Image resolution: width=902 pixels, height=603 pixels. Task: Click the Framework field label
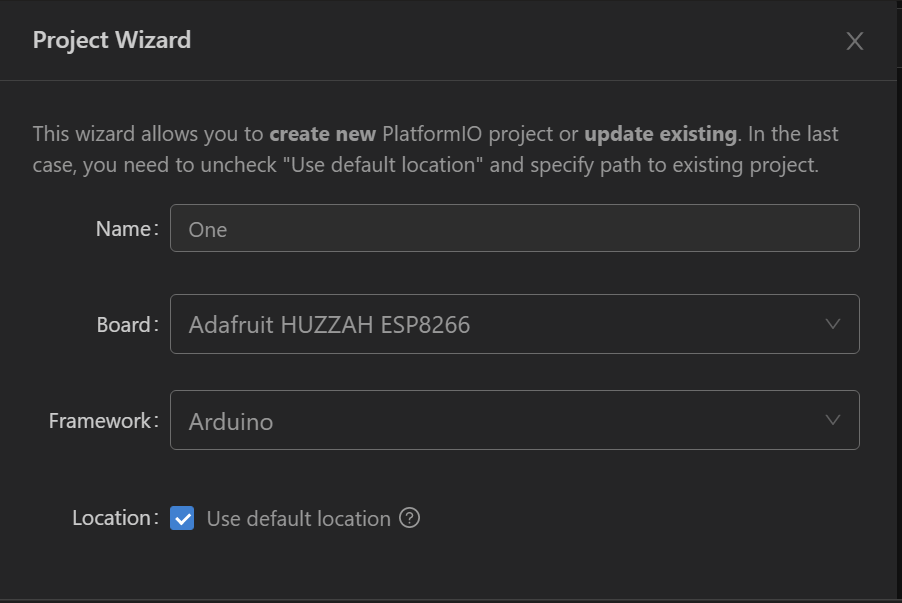pos(101,420)
